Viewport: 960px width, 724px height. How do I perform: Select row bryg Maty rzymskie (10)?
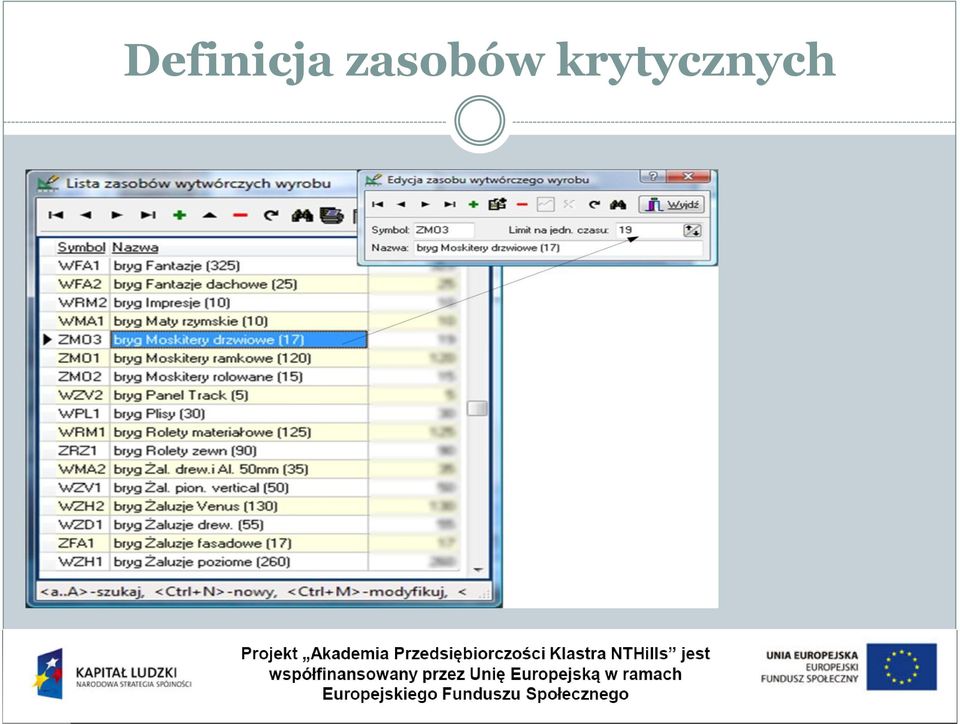(249, 321)
